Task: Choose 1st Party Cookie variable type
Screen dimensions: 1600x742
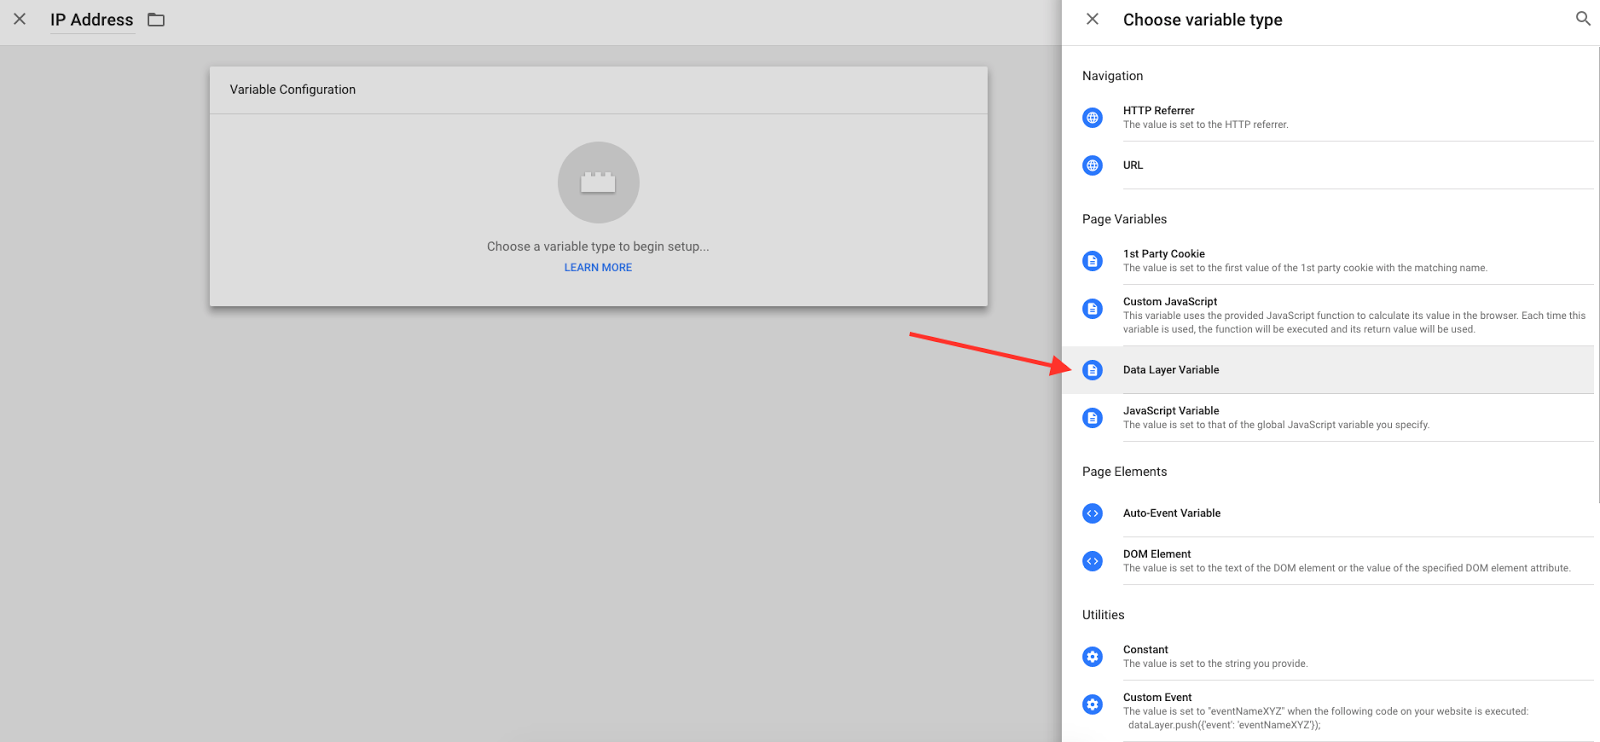Action: [1328, 261]
